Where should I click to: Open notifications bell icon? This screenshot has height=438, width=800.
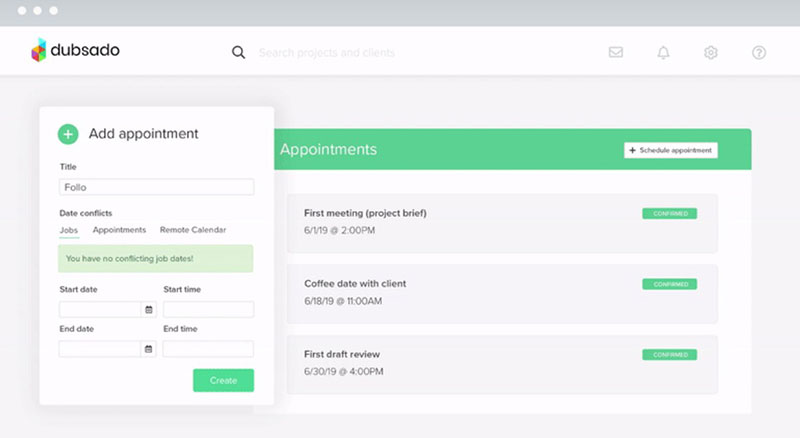(x=663, y=52)
